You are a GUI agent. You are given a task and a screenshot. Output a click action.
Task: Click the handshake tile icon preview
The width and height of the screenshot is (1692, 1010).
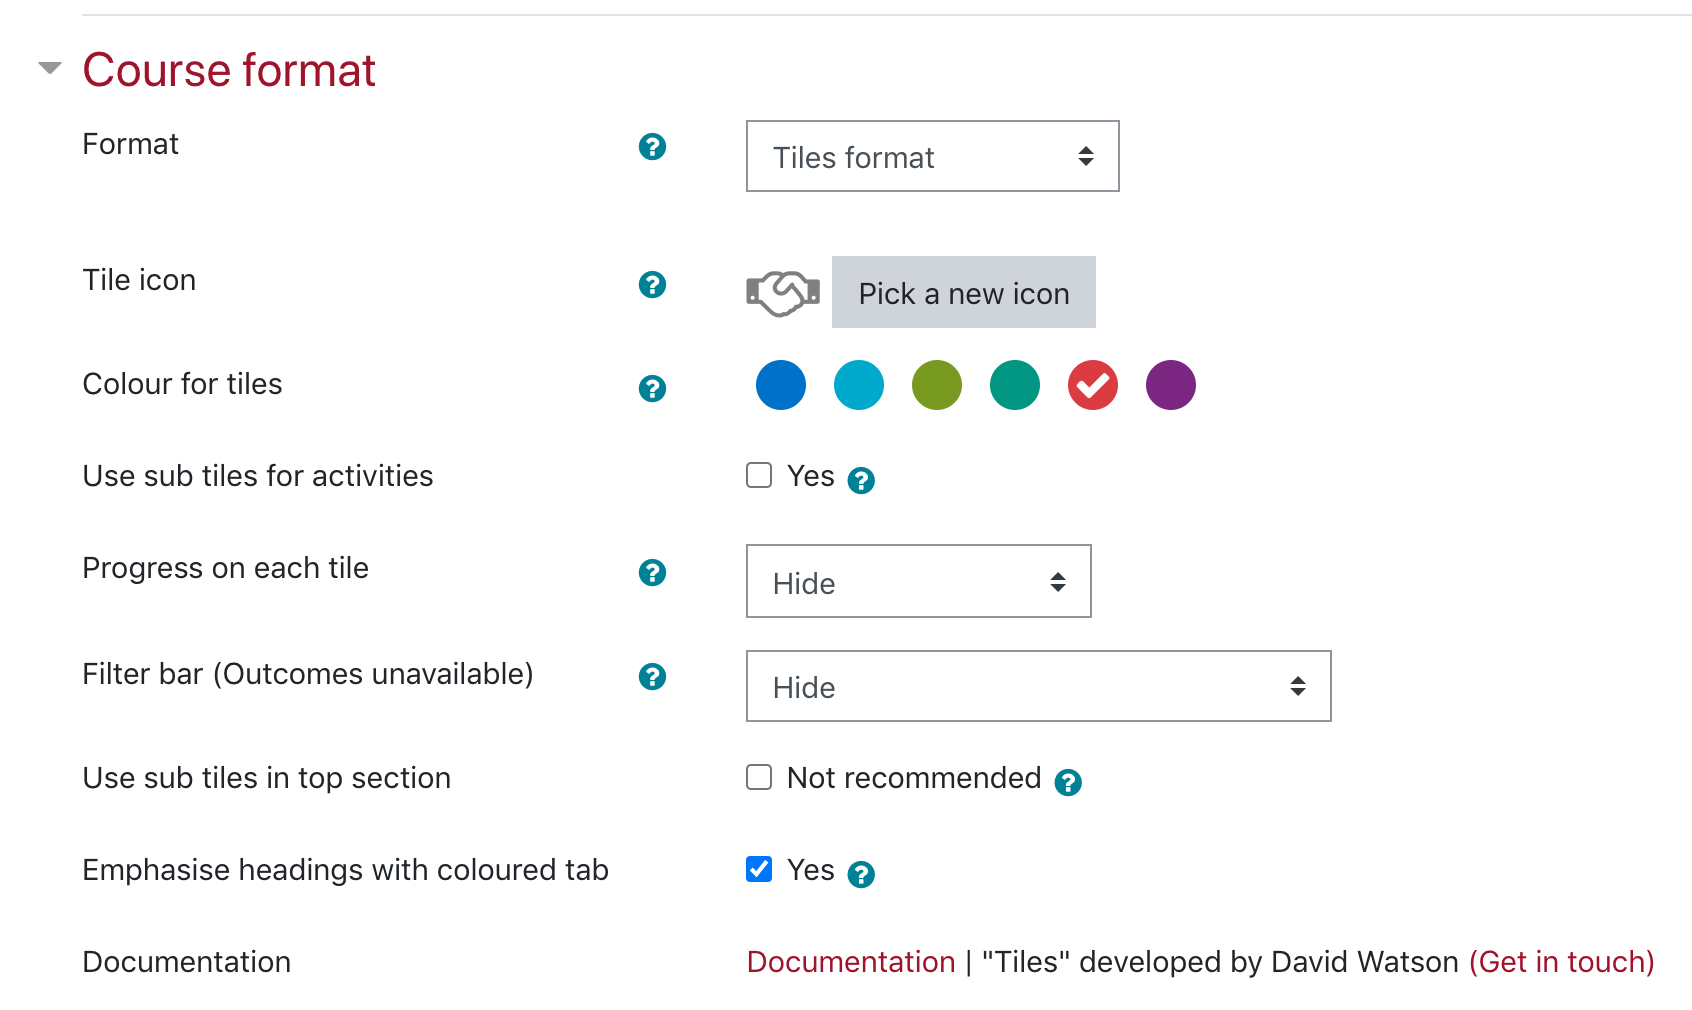[x=783, y=293]
